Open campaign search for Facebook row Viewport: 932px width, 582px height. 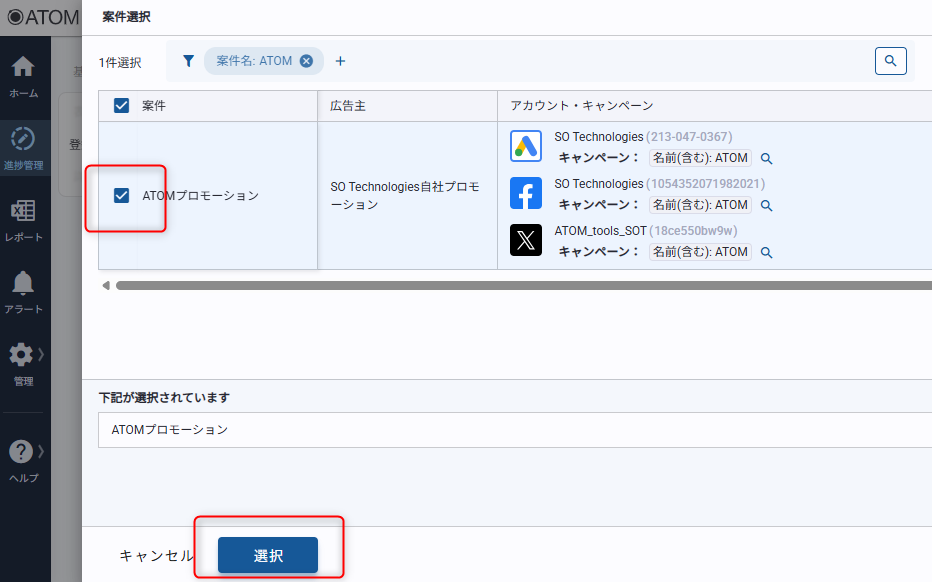[767, 205]
